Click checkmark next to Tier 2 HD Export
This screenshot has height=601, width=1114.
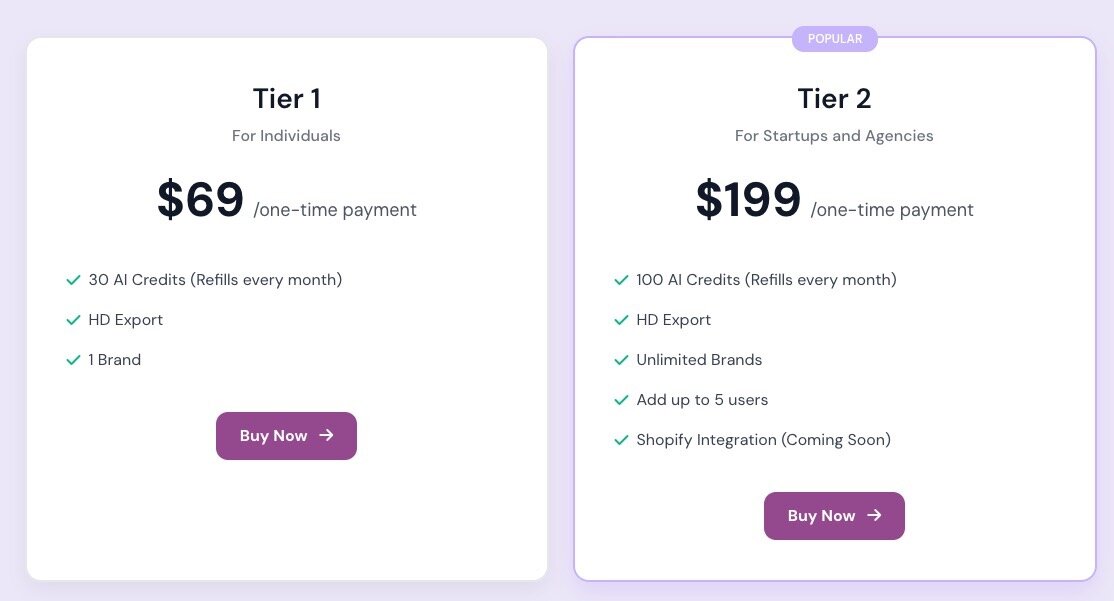(621, 320)
